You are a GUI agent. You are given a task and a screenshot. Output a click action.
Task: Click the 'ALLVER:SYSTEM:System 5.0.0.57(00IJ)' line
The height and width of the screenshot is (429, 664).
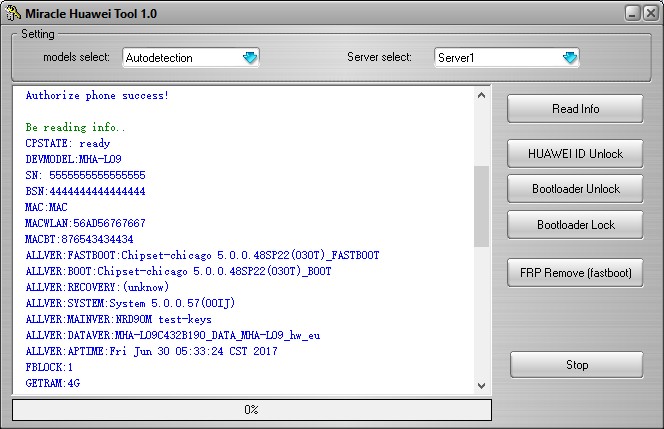click(x=130, y=303)
